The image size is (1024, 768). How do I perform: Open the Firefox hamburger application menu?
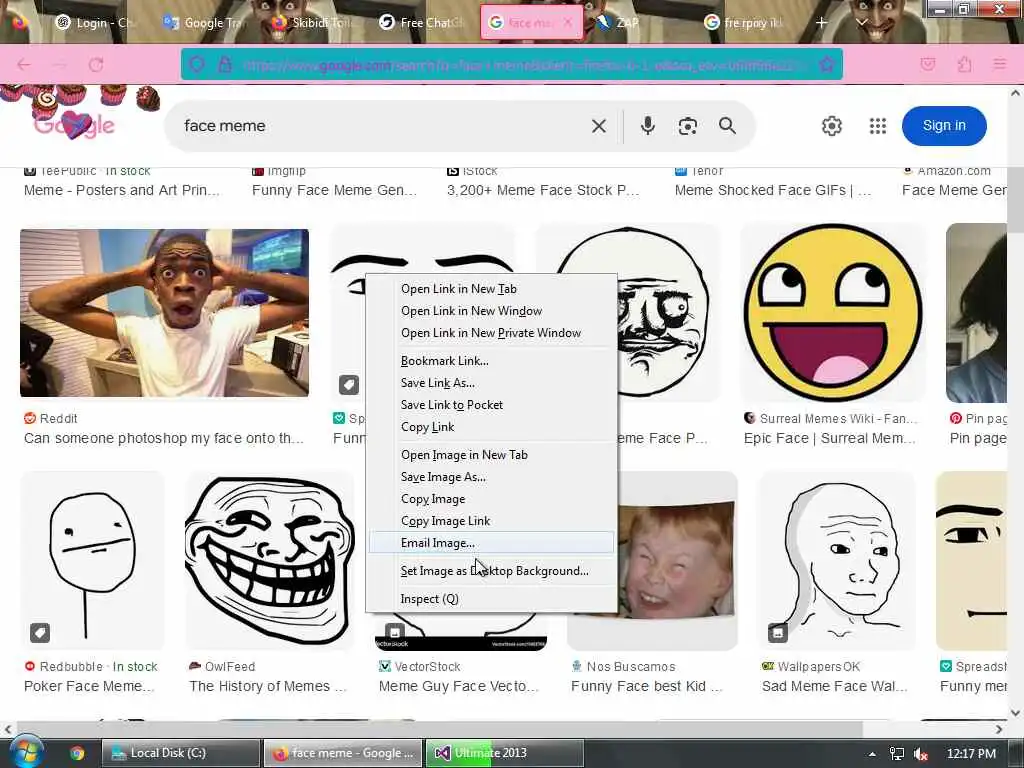(999, 64)
